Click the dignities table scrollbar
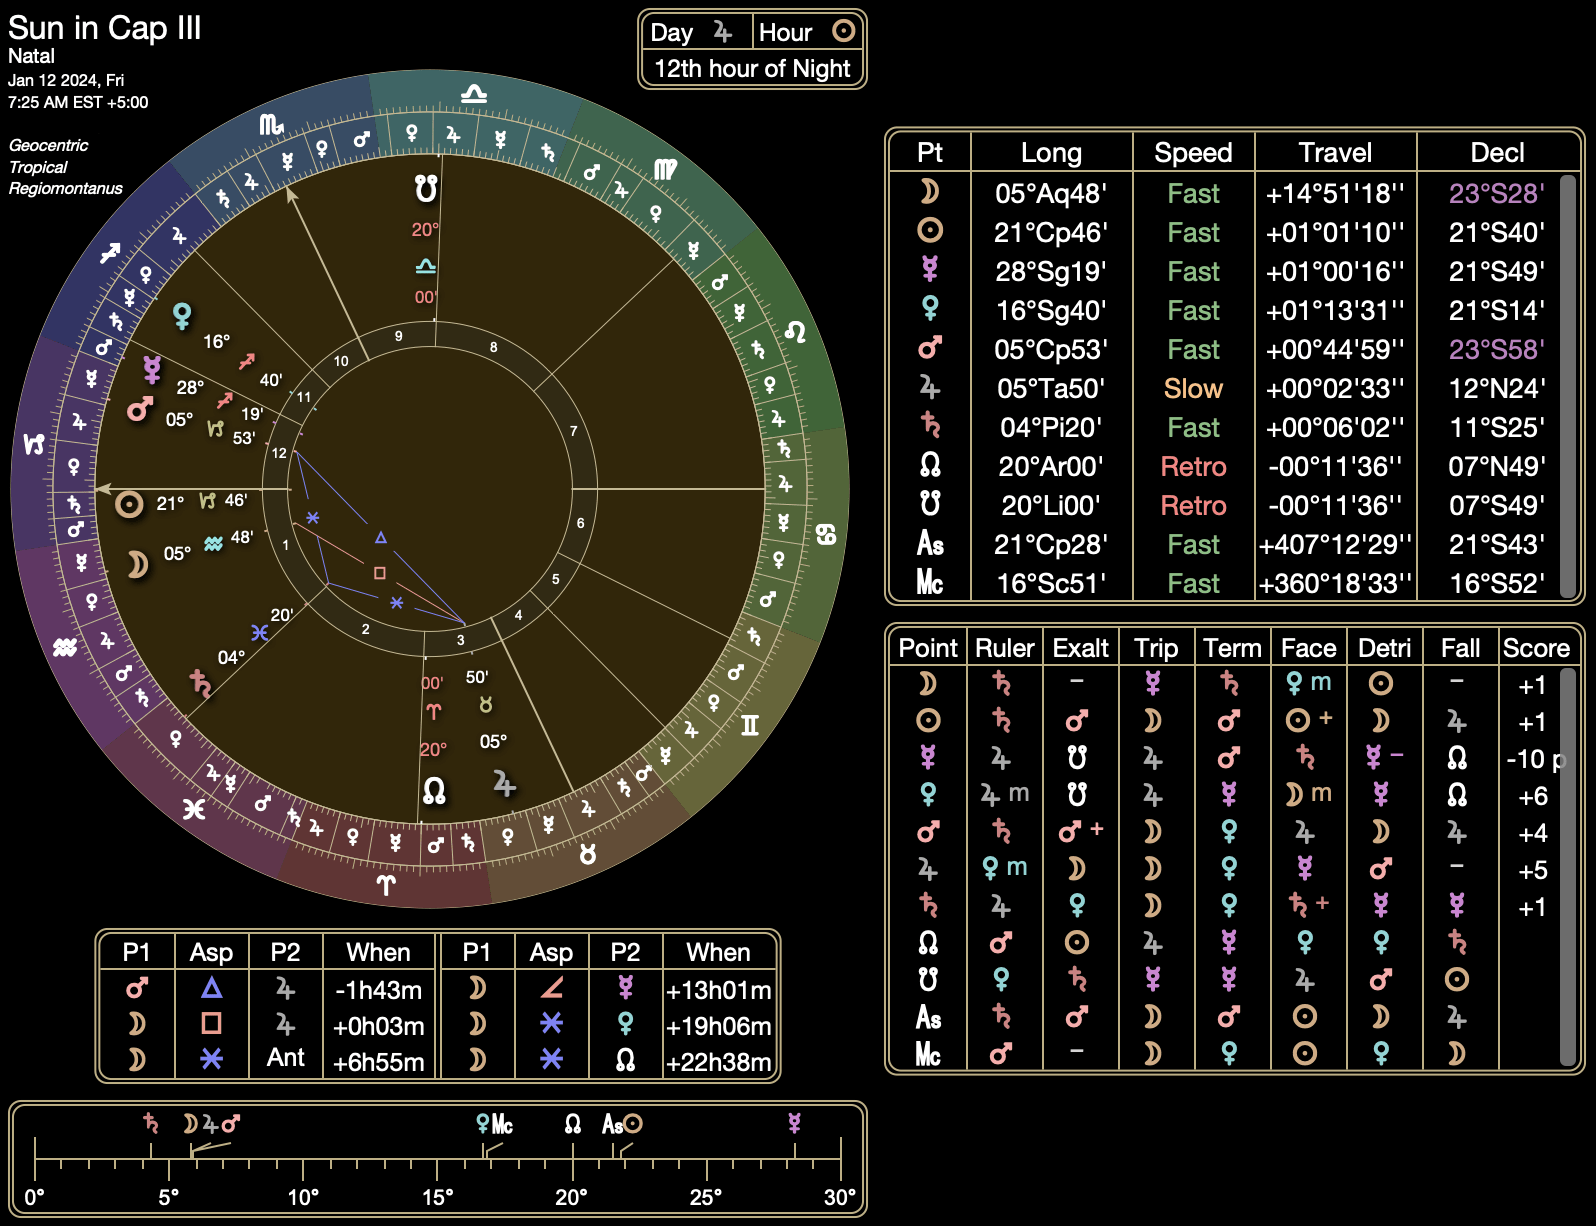 point(1567,865)
